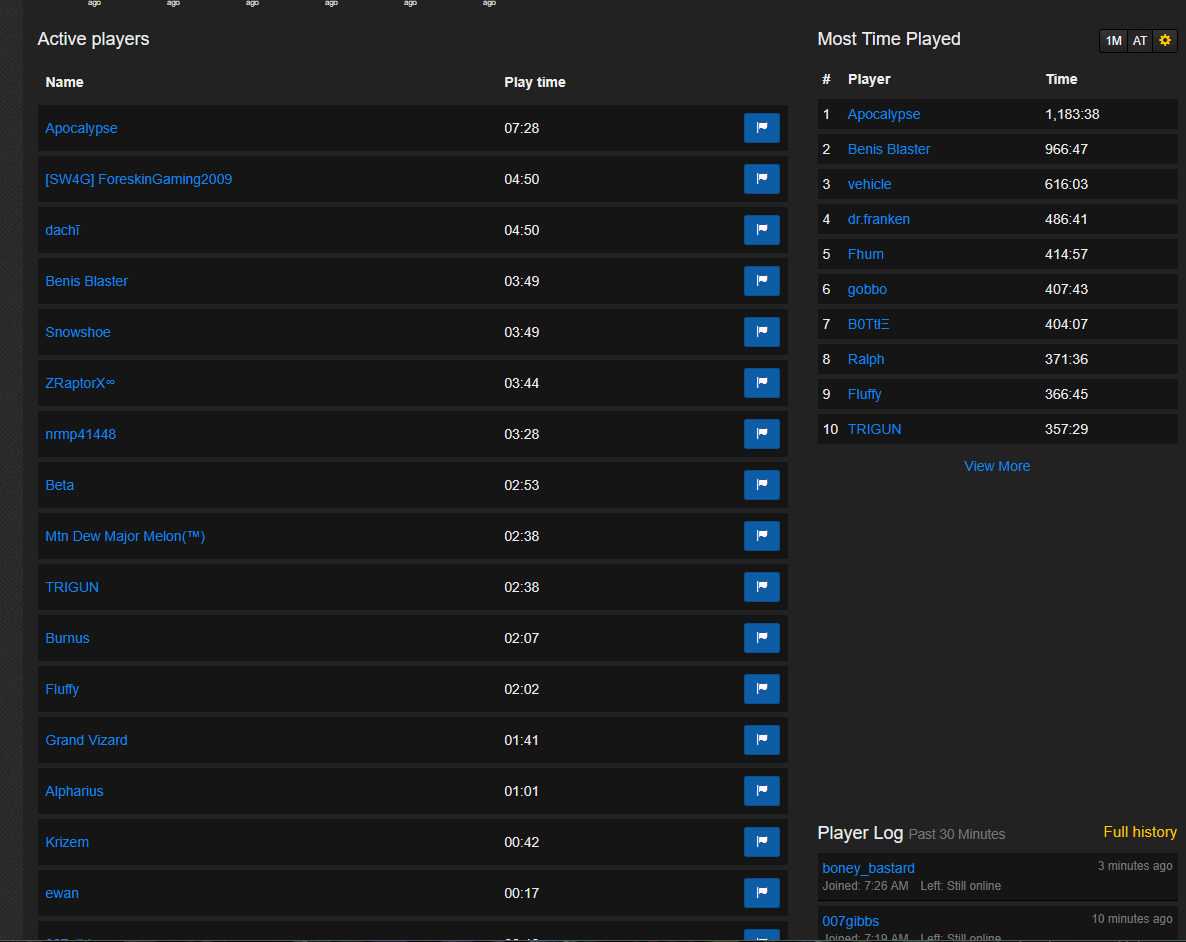1186x942 pixels.
Task: Click the Player column header in leaderboard
Action: [x=869, y=79]
